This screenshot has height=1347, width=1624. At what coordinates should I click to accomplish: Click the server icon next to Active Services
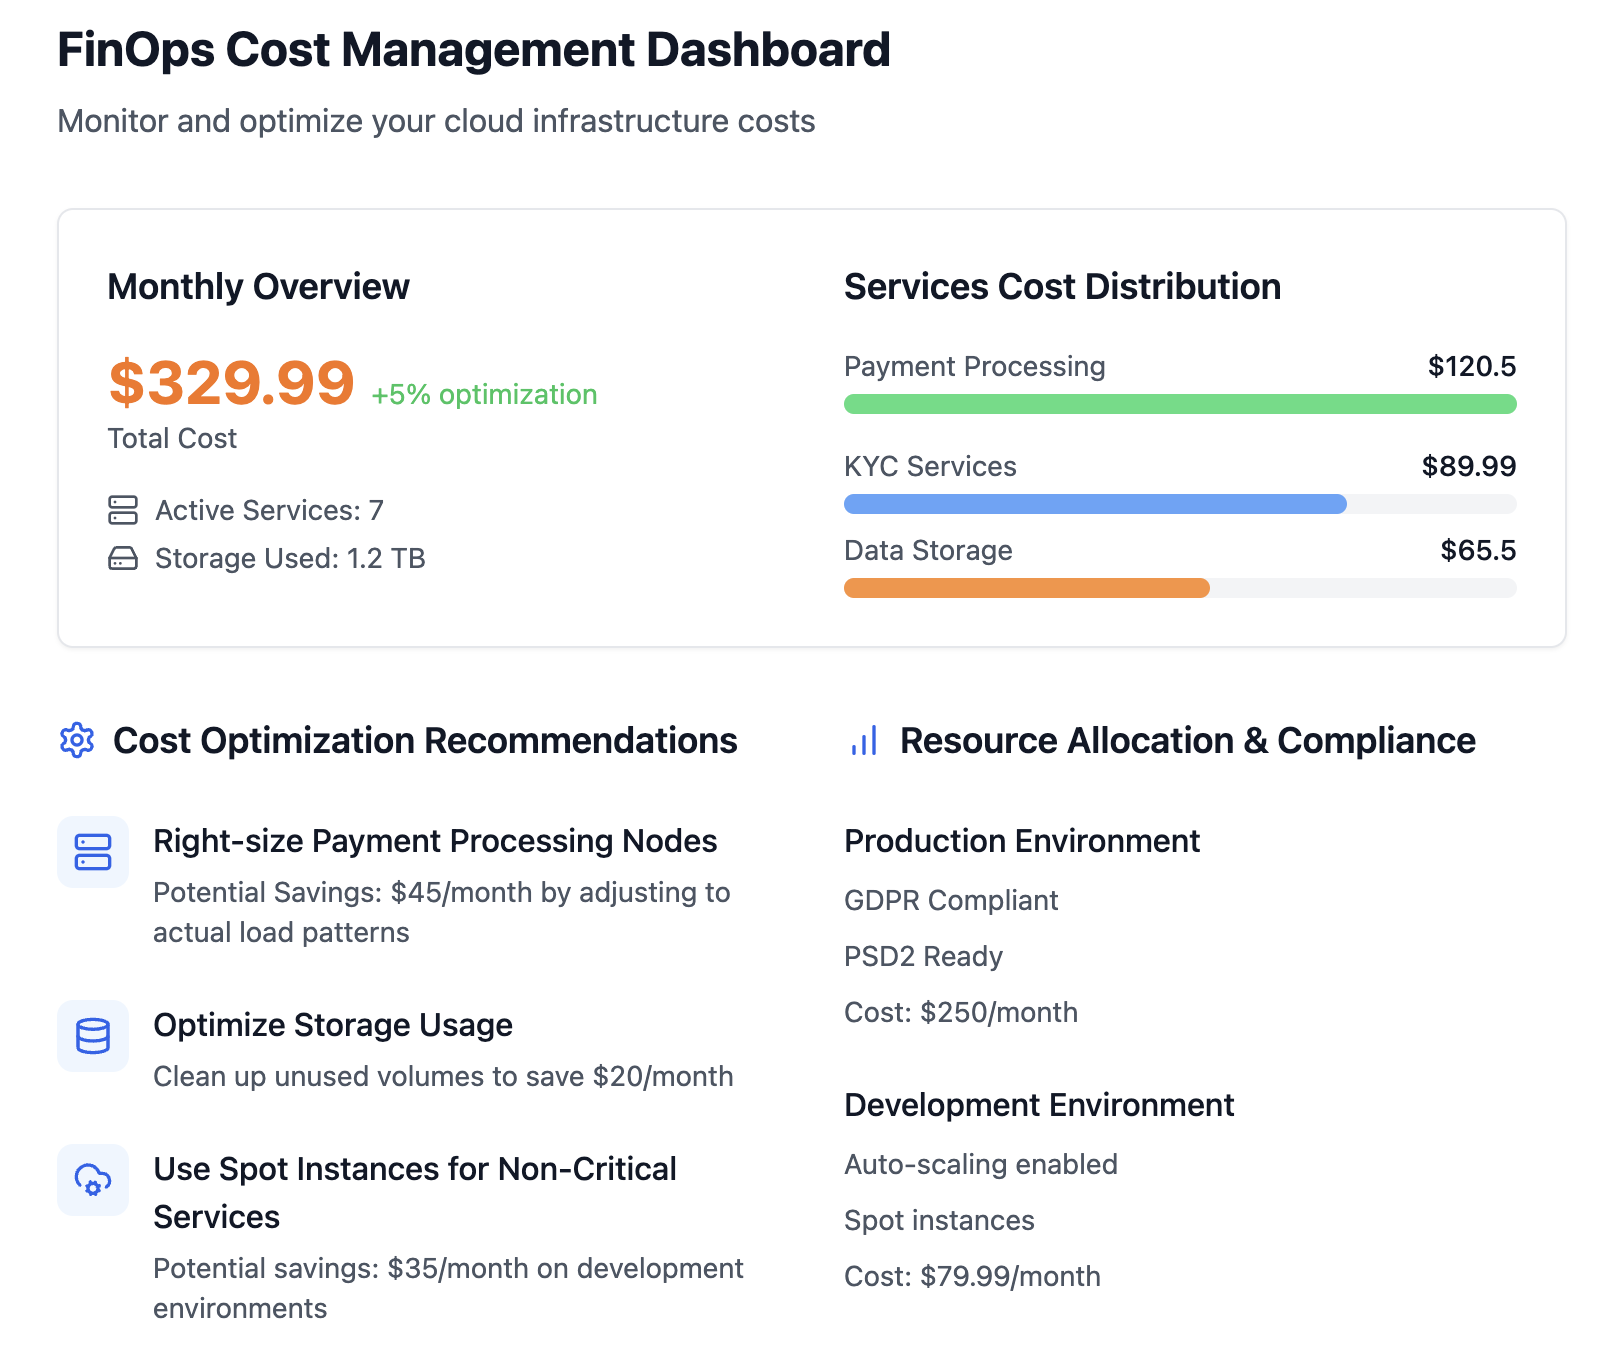(122, 510)
